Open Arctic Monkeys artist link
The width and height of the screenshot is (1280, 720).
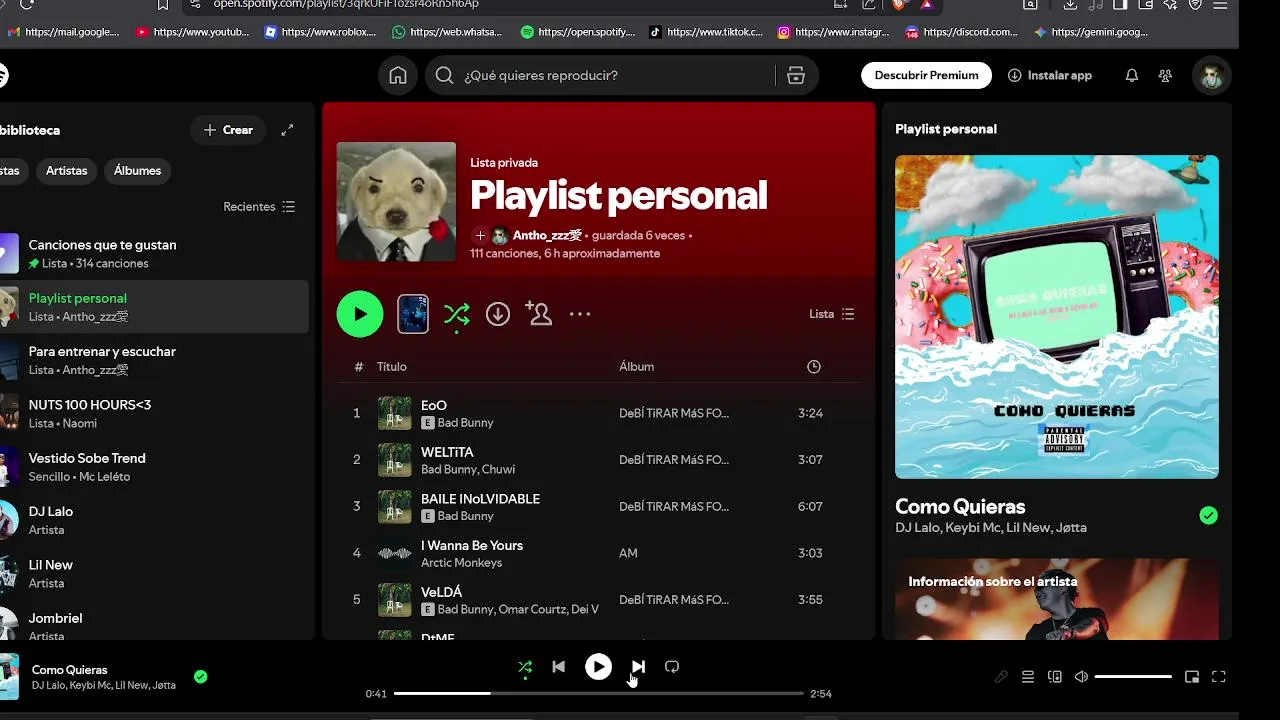[461, 563]
